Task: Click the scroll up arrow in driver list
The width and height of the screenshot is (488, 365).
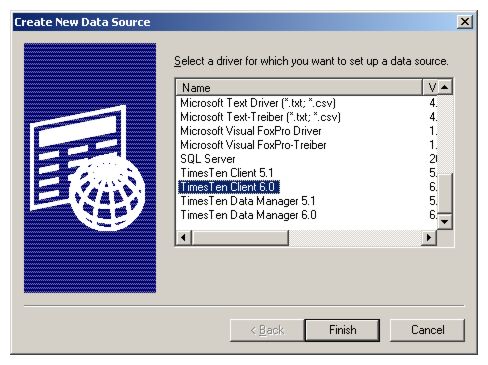Action: coord(444,87)
